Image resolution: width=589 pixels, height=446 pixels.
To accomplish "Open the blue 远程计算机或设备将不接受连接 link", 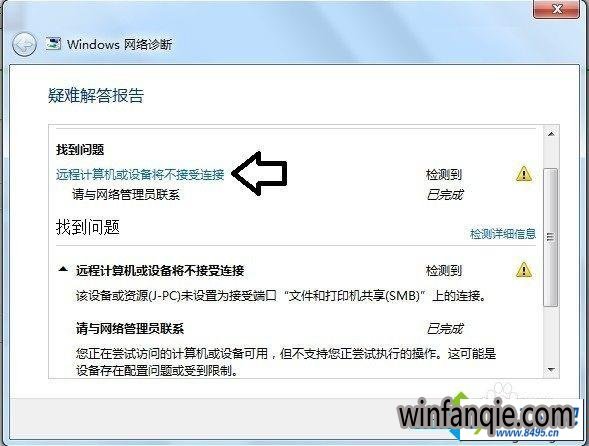I will 140,175.
